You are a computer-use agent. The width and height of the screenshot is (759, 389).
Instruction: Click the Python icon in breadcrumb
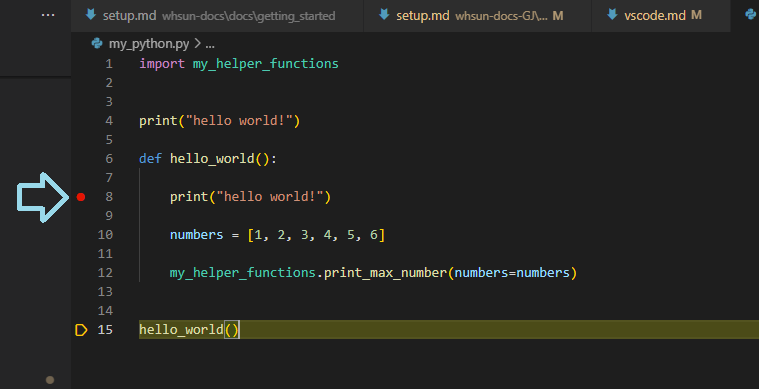point(97,44)
